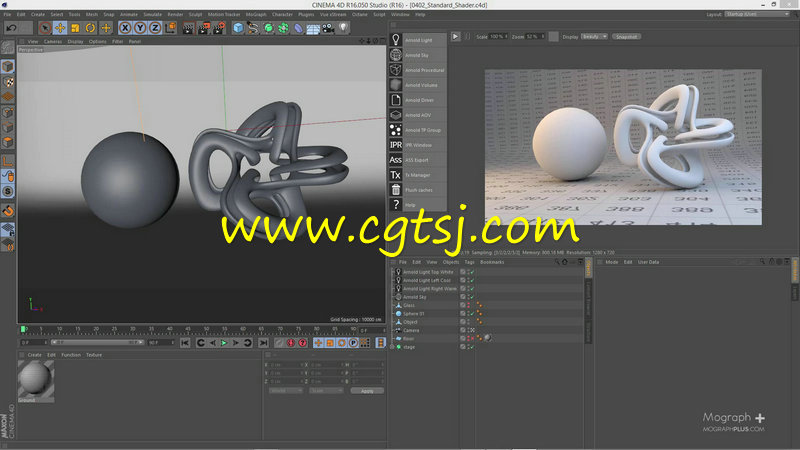Screen dimensions: 800x450
Task: Click the Flush caches trash icon
Action: [x=396, y=190]
